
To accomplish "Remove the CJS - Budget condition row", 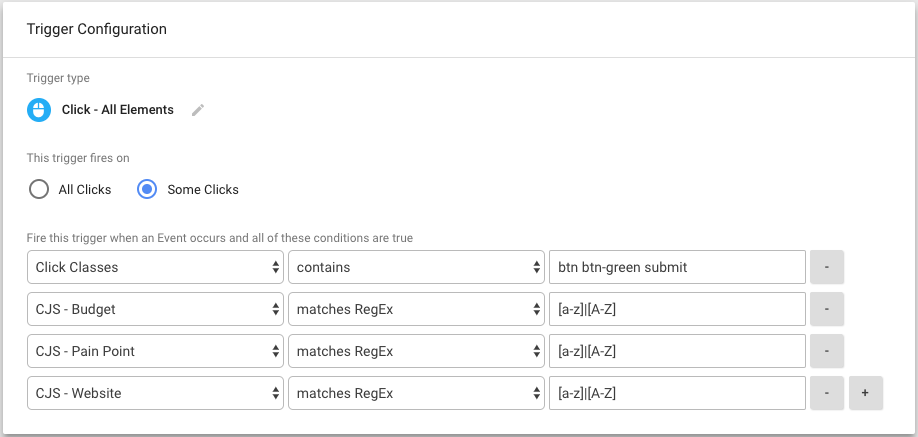I will click(827, 309).
